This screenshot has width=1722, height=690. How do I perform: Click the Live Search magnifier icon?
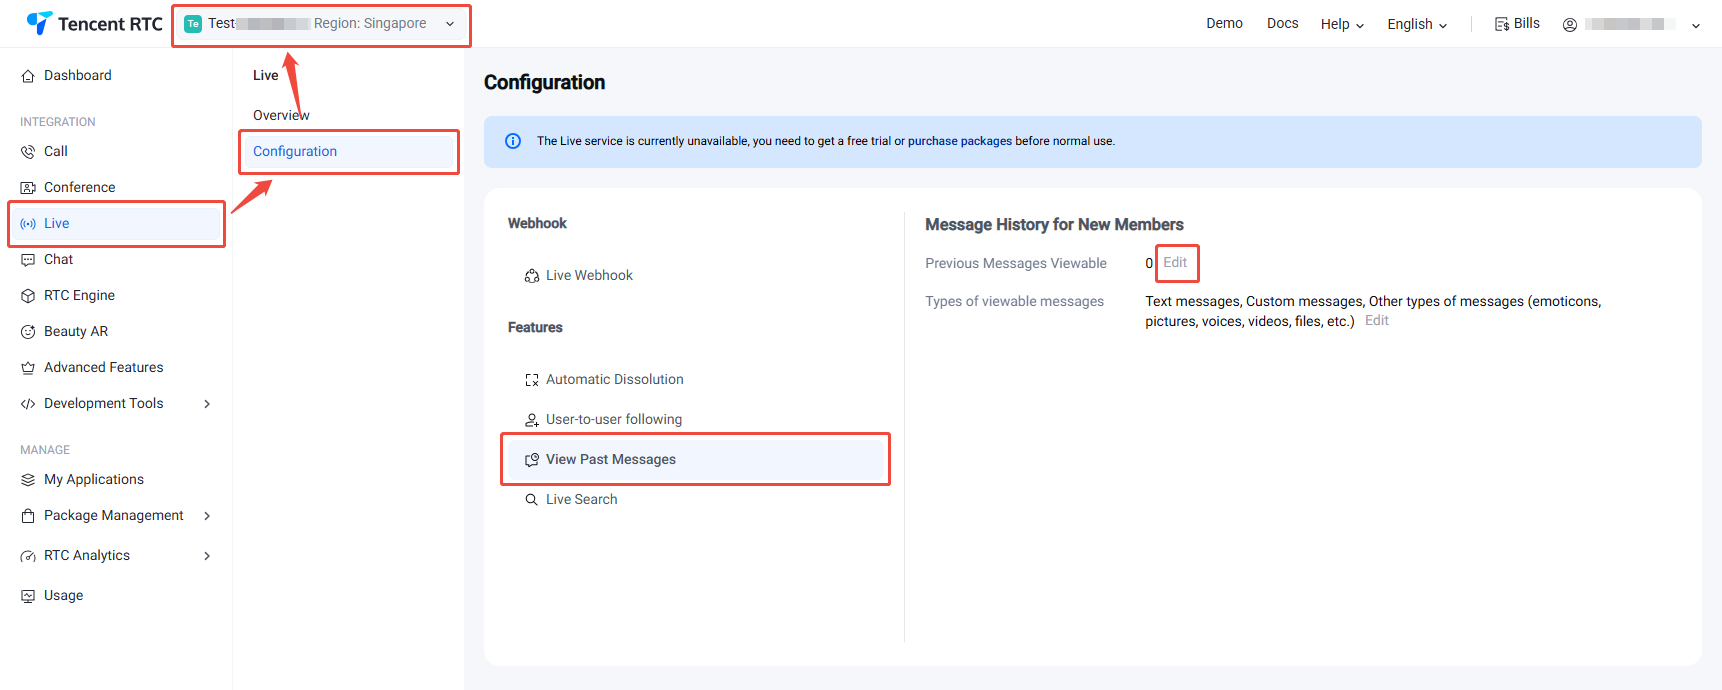[x=532, y=500]
